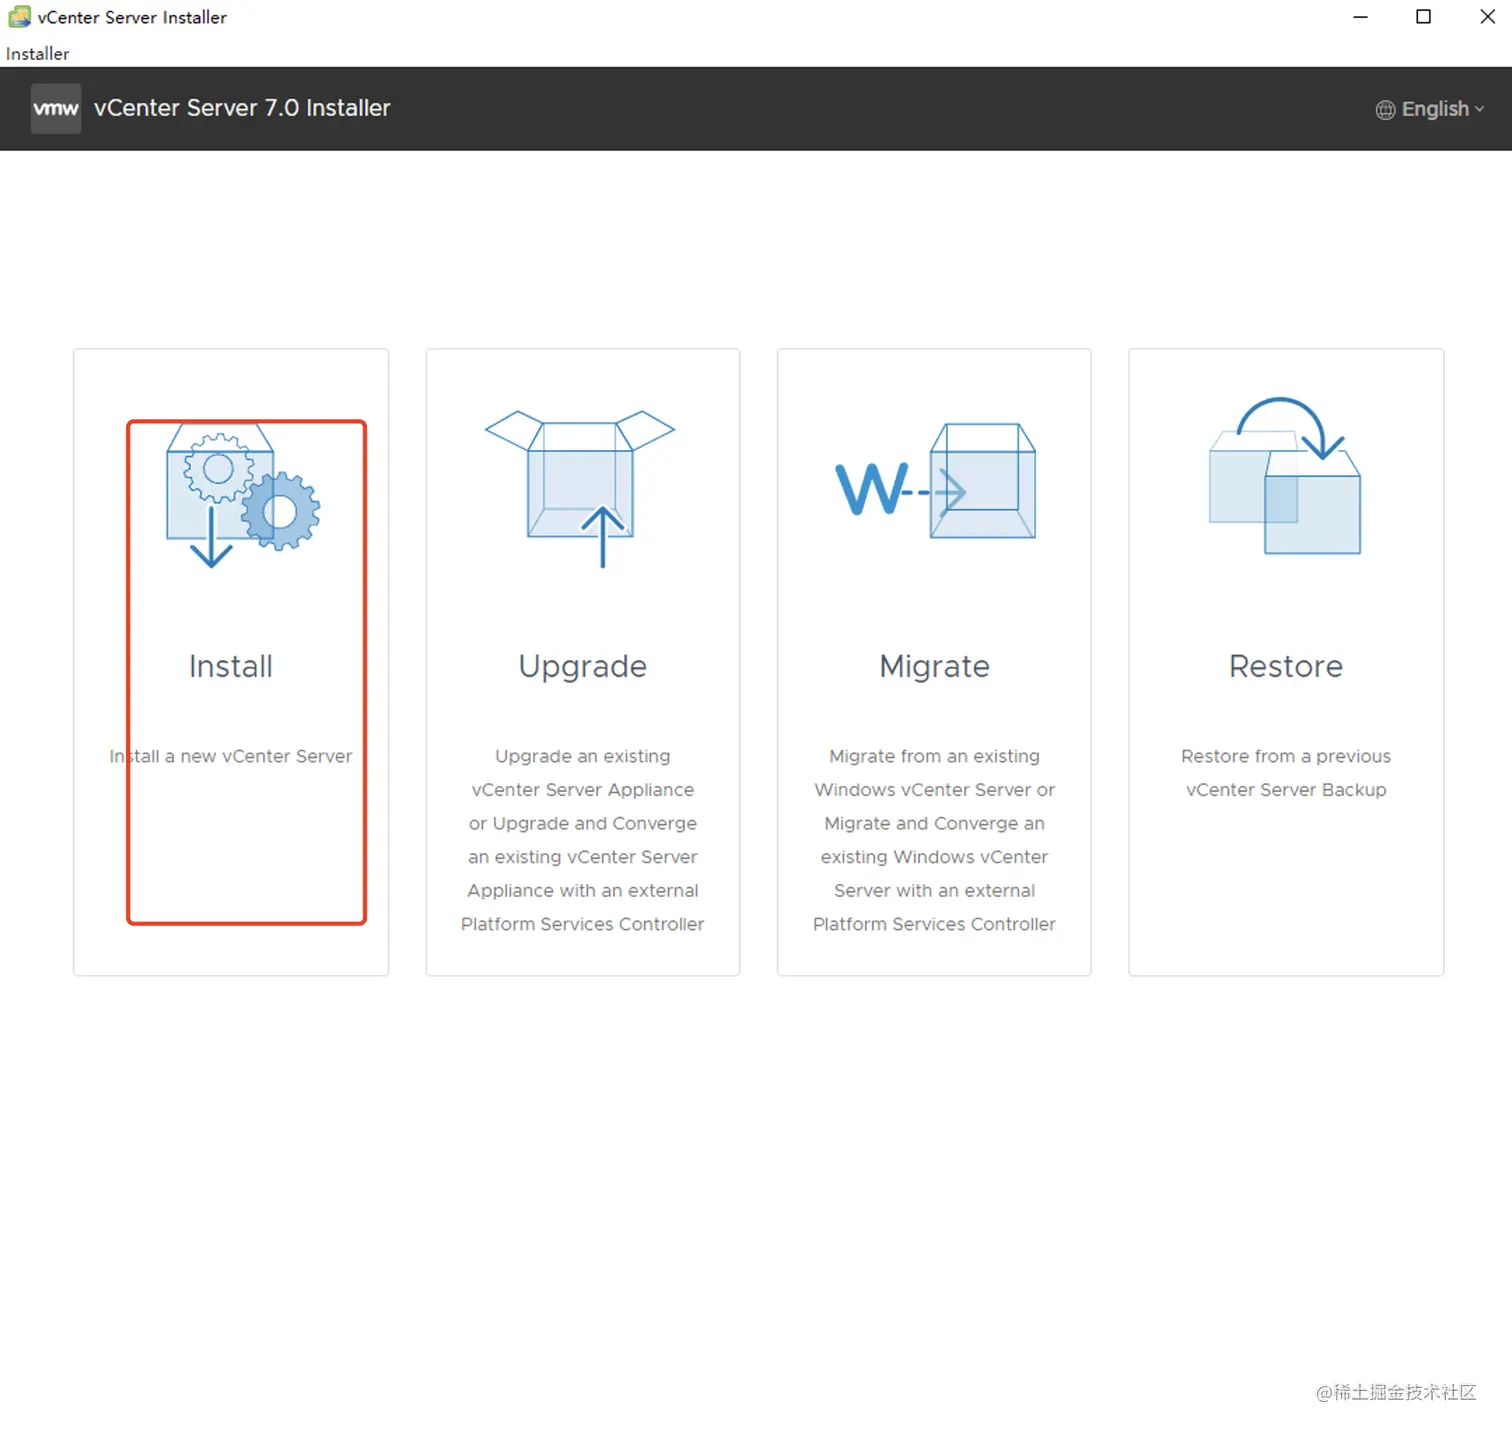
Task: Click the Install gear-box icon
Action: (243, 496)
